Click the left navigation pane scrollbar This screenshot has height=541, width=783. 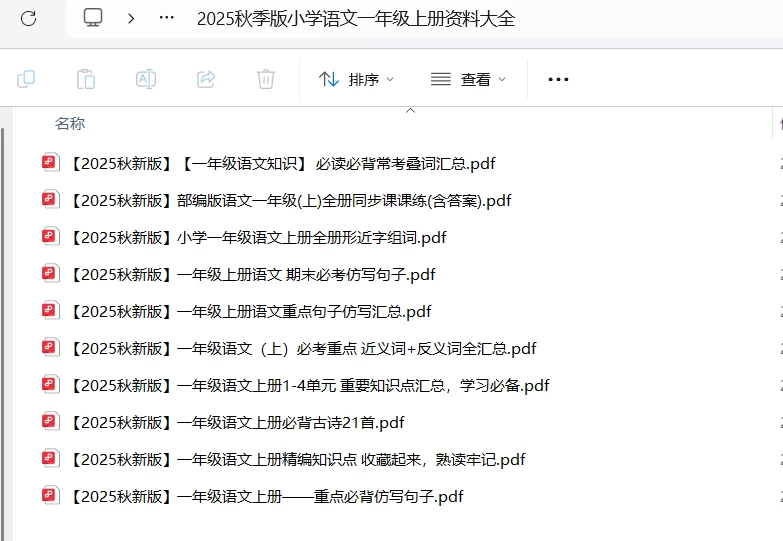click(2, 334)
